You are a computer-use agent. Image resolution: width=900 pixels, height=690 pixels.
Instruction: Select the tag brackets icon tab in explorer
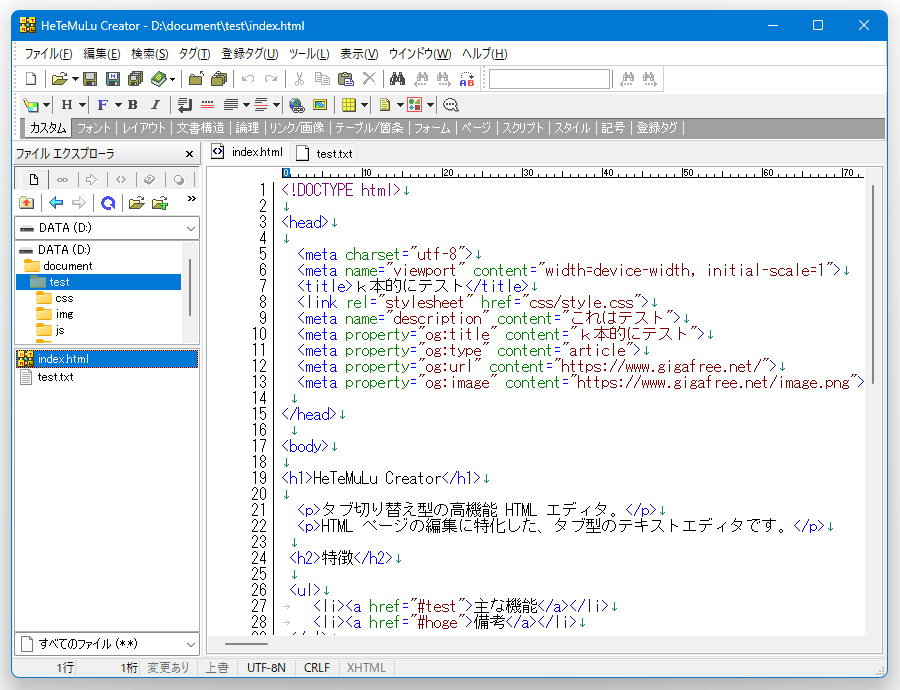[121, 180]
